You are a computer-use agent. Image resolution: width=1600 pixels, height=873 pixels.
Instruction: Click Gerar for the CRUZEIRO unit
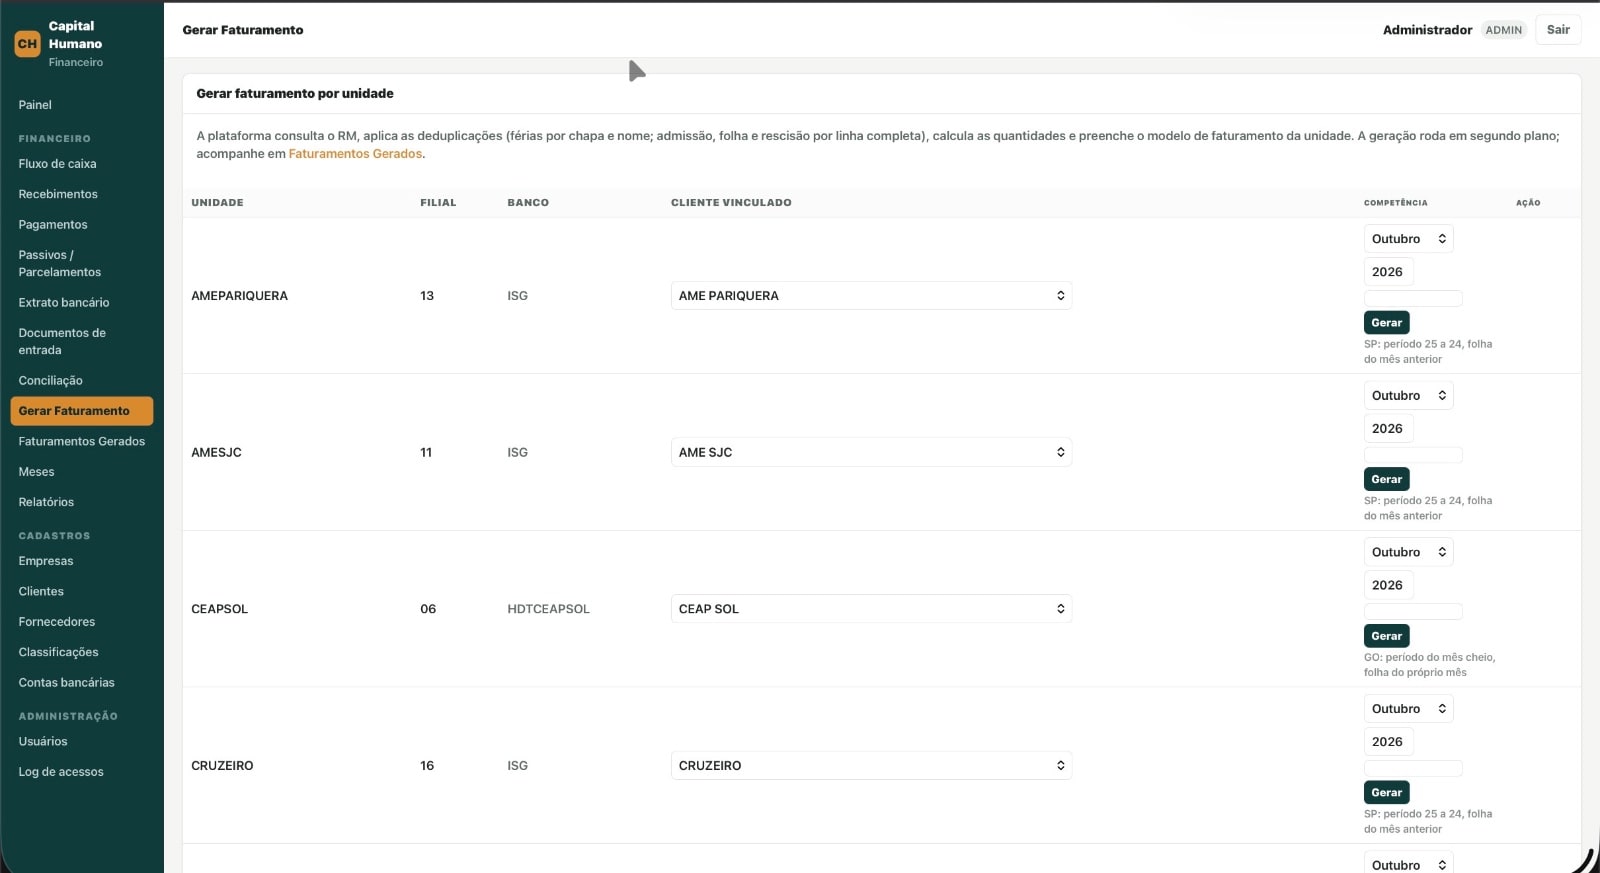coord(1386,793)
